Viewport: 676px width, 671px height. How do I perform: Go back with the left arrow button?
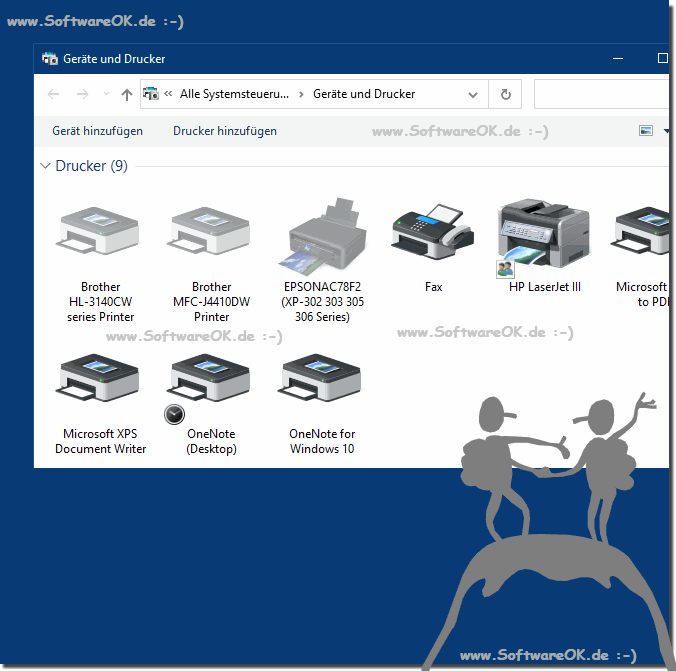pyautogui.click(x=53, y=94)
